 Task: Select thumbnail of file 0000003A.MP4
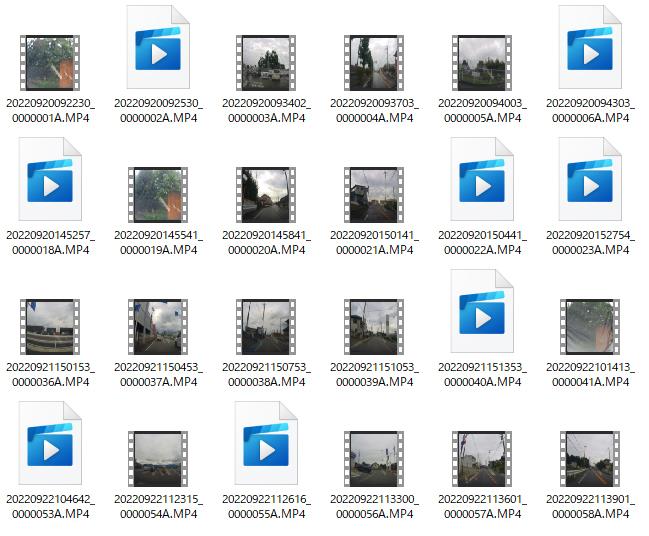pos(266,63)
